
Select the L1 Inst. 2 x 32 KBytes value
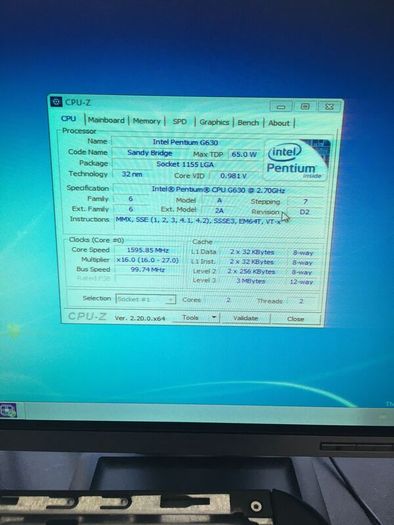[252, 262]
